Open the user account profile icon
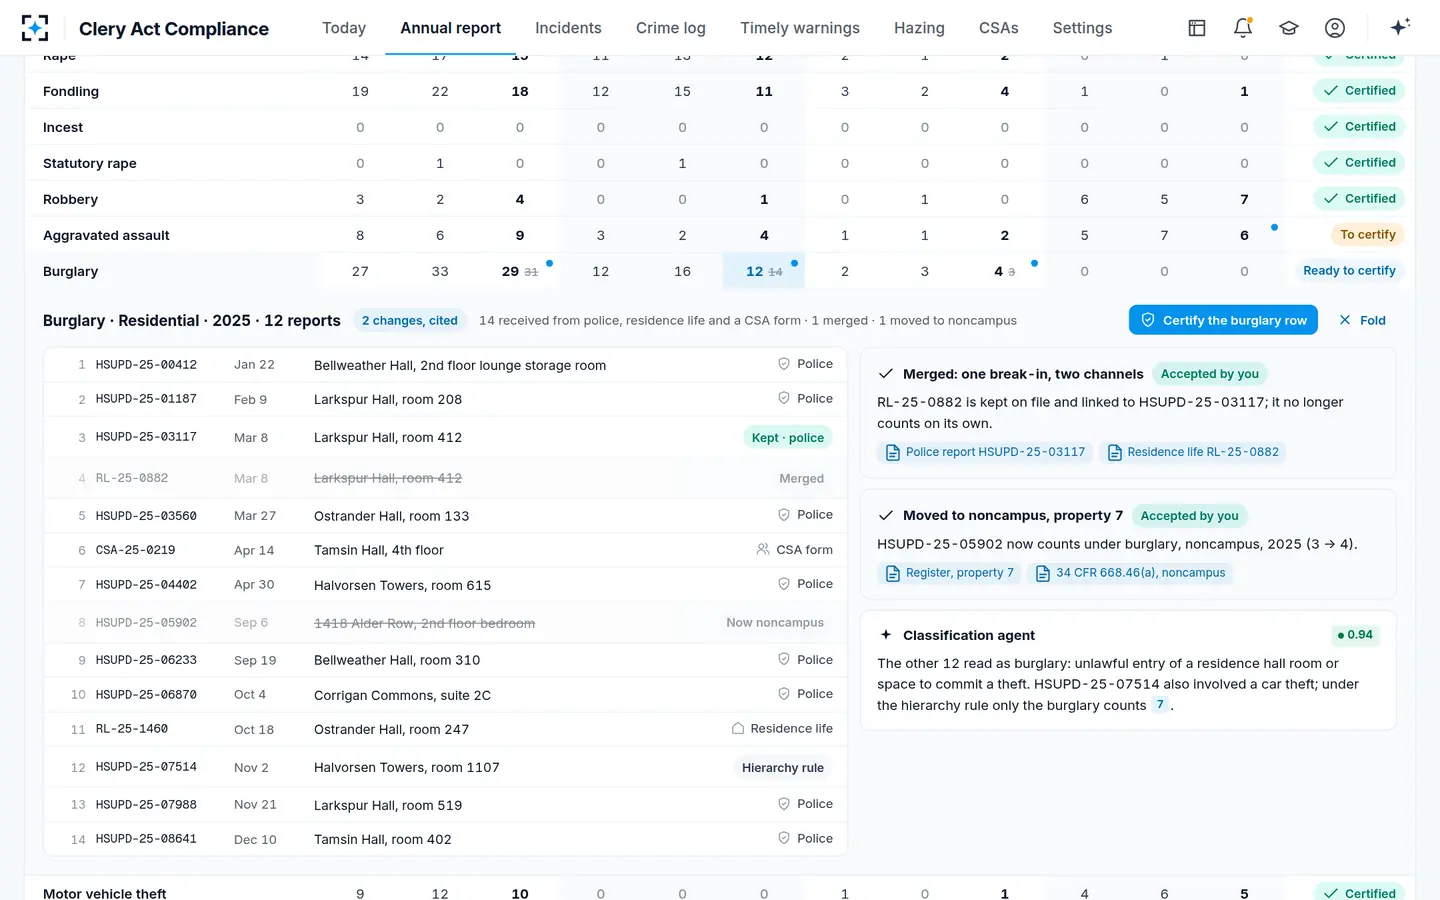This screenshot has height=900, width=1440. pos(1335,28)
